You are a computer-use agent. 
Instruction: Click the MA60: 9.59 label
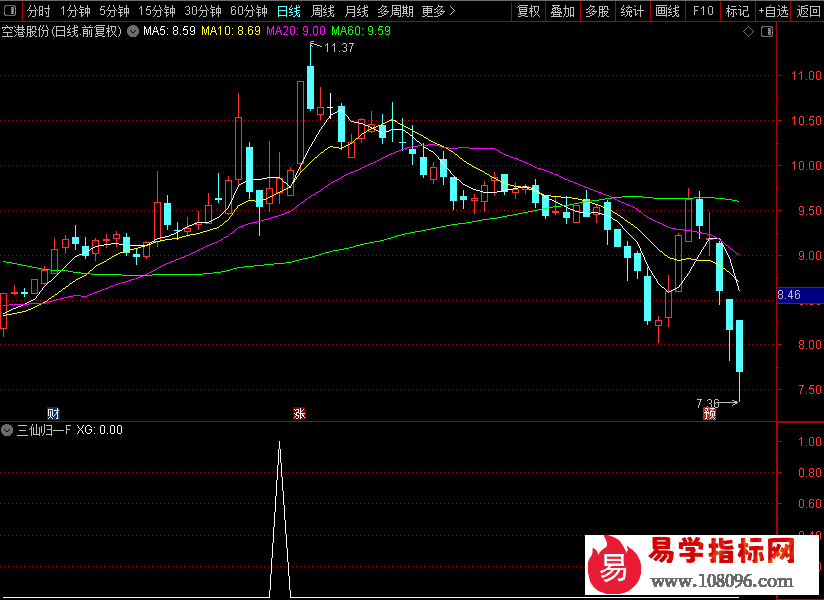click(361, 31)
